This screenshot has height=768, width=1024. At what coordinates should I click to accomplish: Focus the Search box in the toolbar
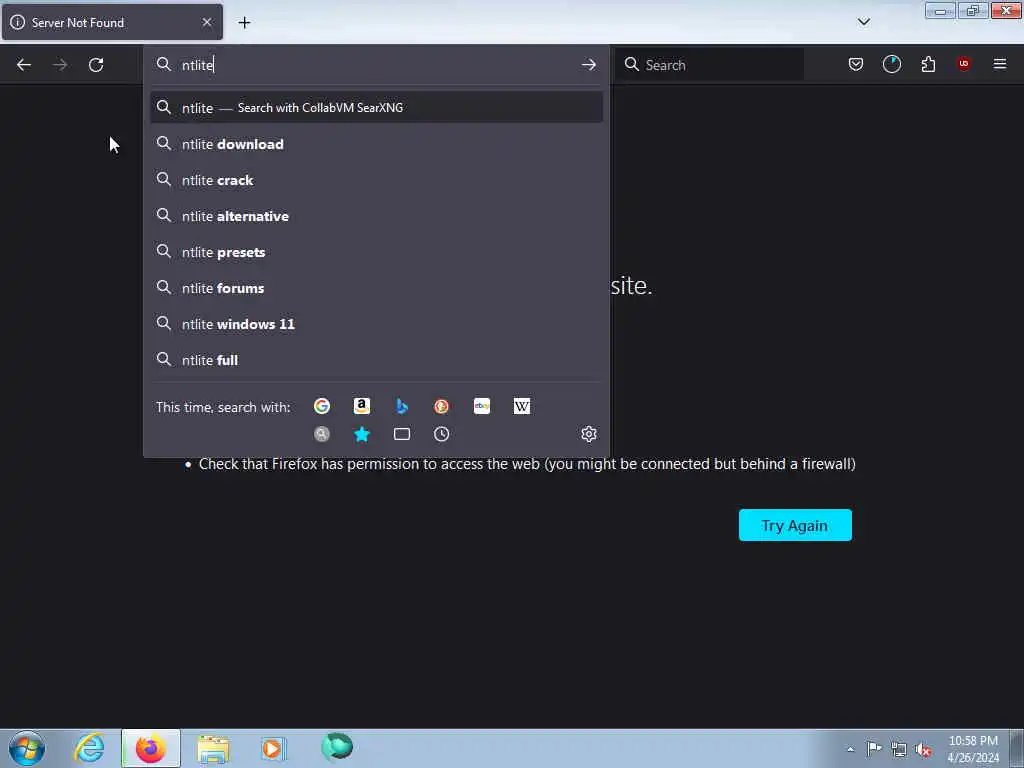[x=709, y=65]
